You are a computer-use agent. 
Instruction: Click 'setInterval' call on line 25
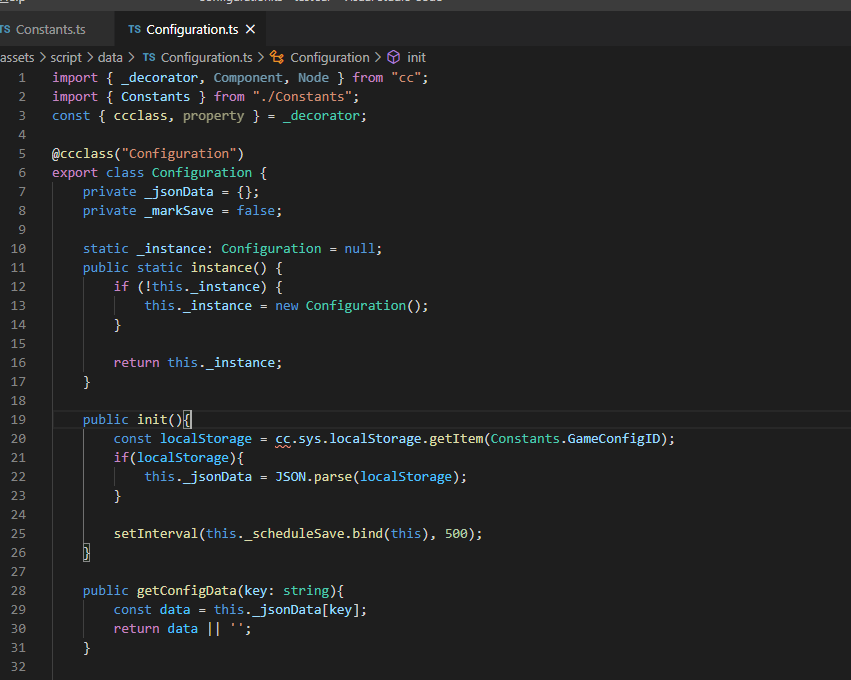pos(156,533)
